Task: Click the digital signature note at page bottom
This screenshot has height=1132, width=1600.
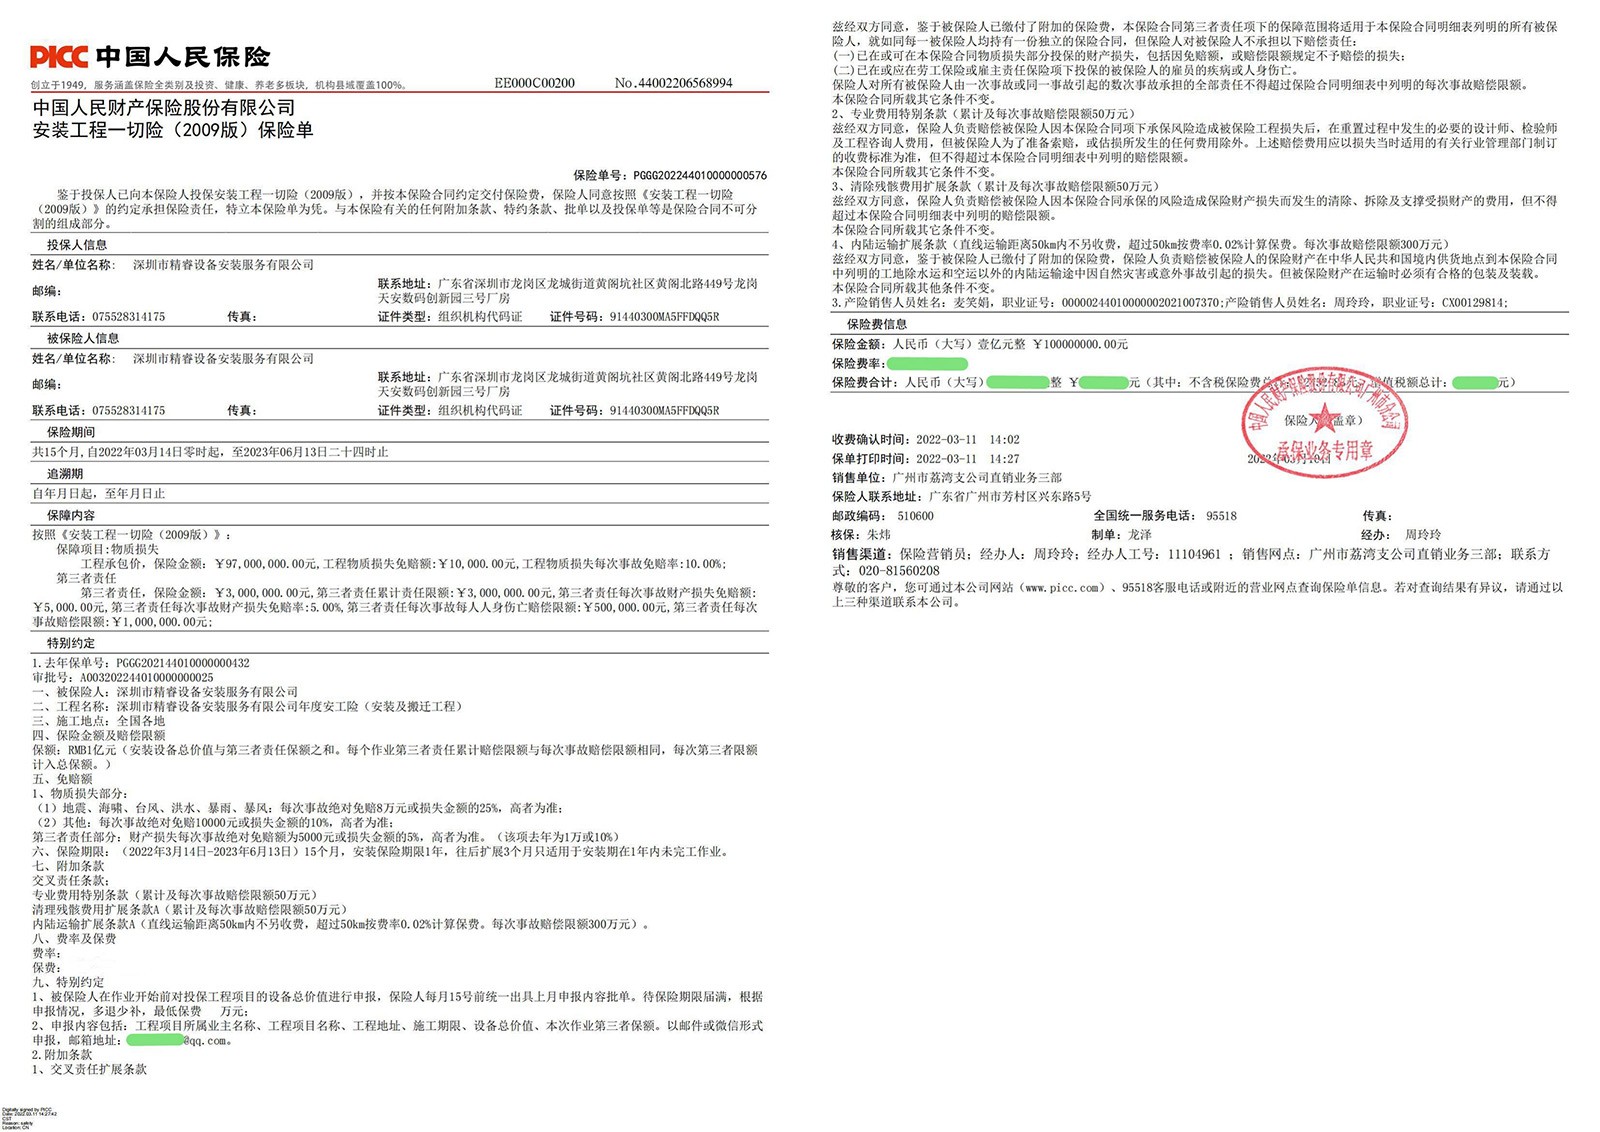Action: [29, 1119]
